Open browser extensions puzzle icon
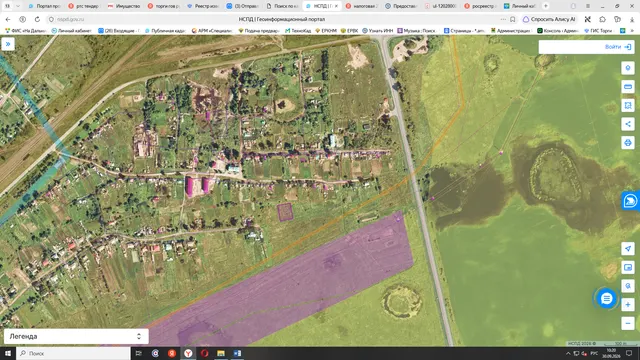 (602, 19)
